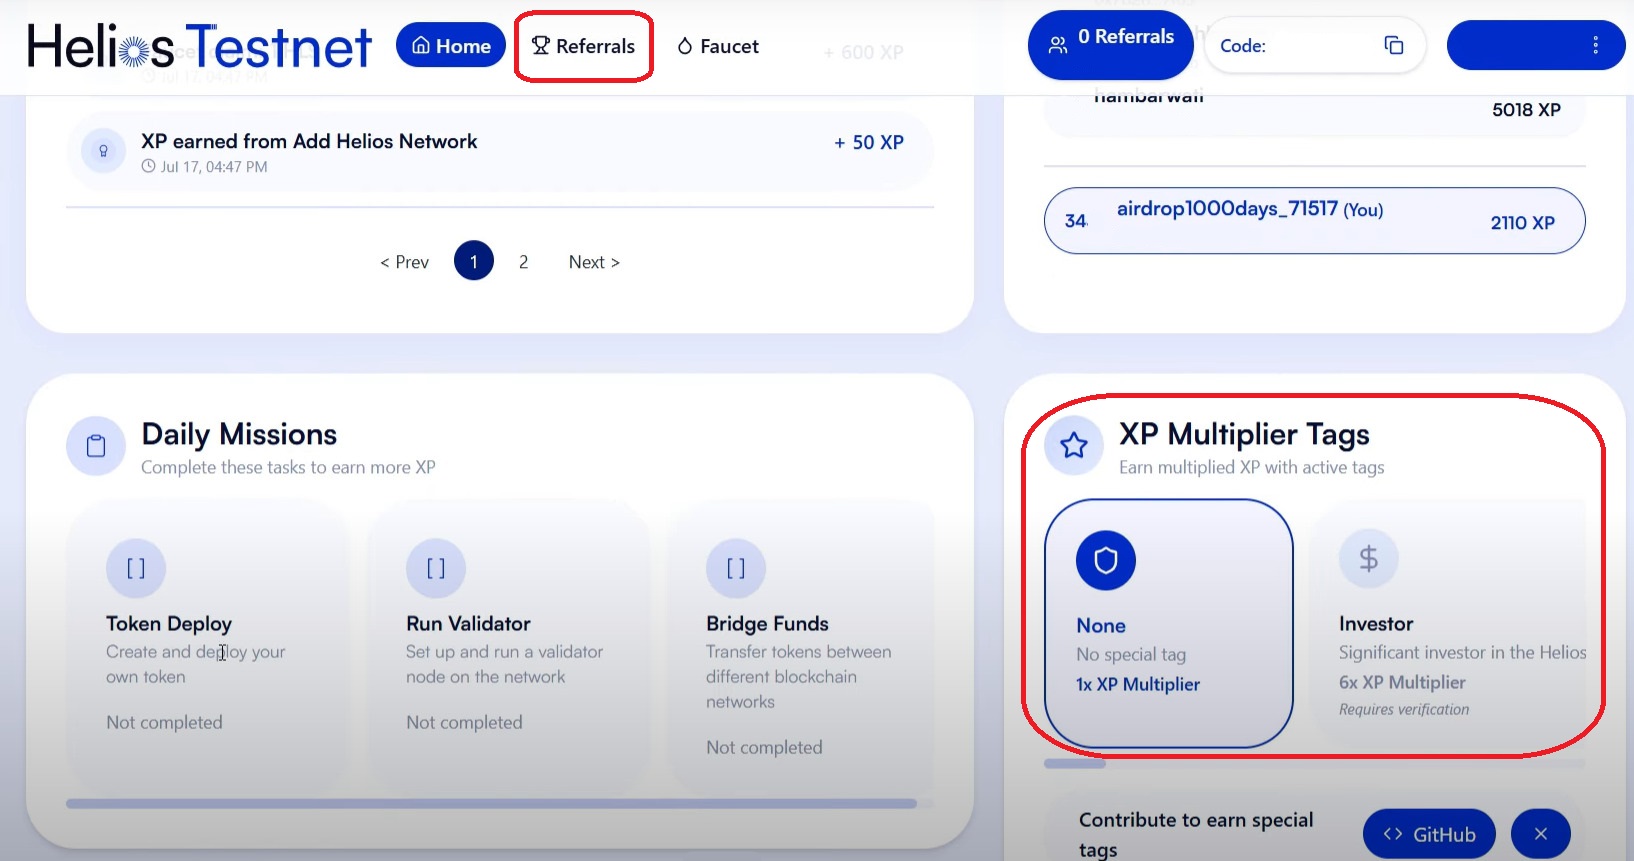Screen dimensions: 1634x861
Task: Click the 0 Referrals button
Action: (1110, 45)
